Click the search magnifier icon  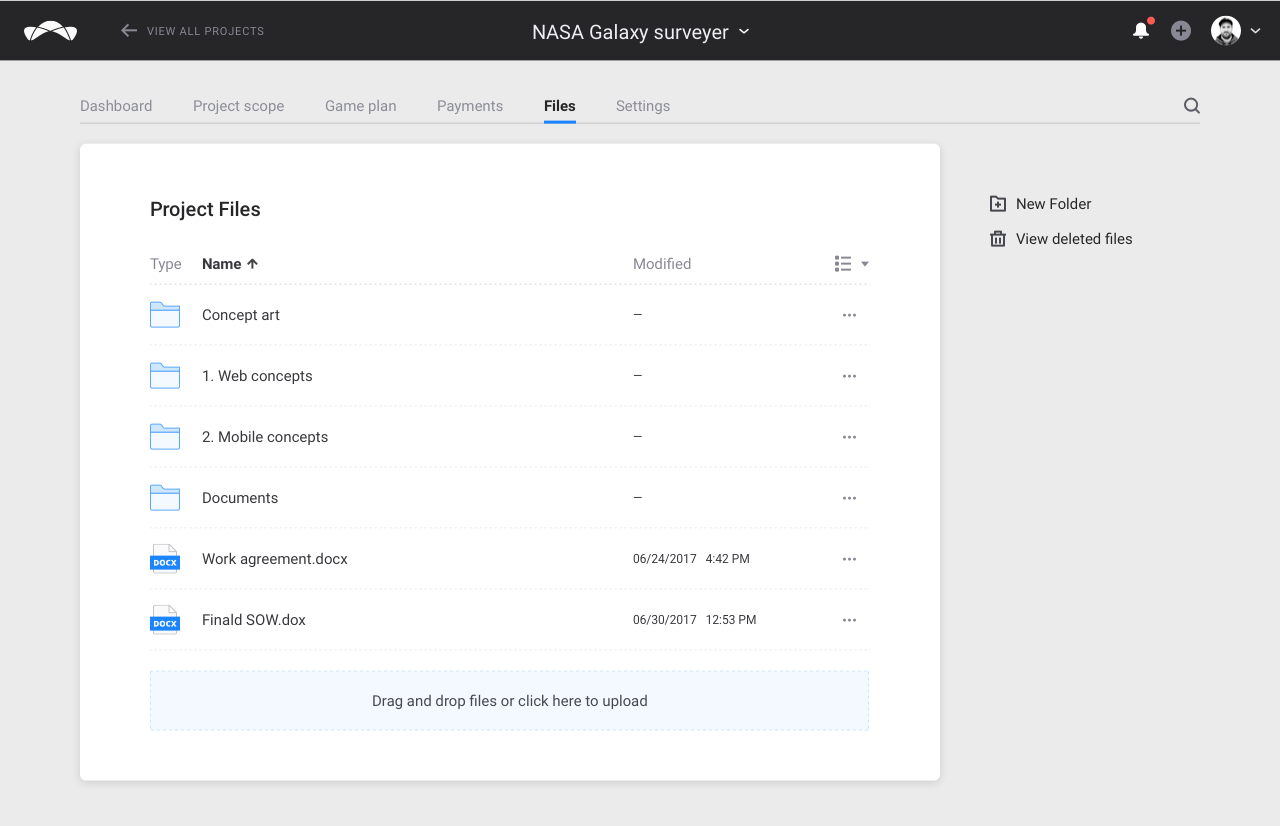pos(1192,106)
